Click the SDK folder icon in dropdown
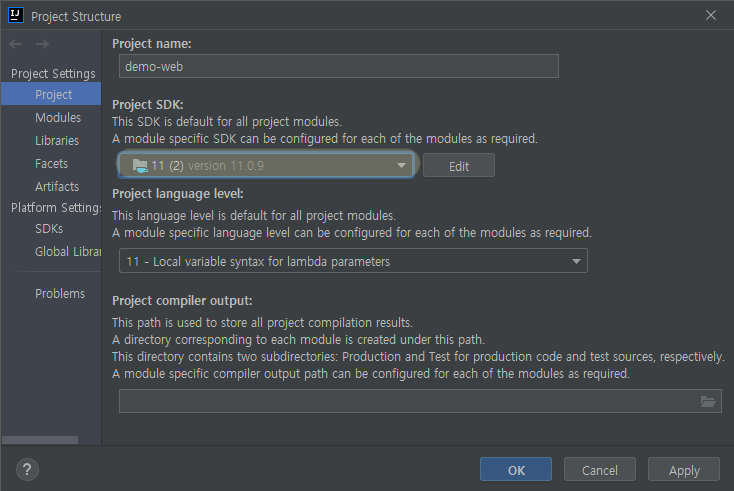734x491 pixels. [x=140, y=166]
